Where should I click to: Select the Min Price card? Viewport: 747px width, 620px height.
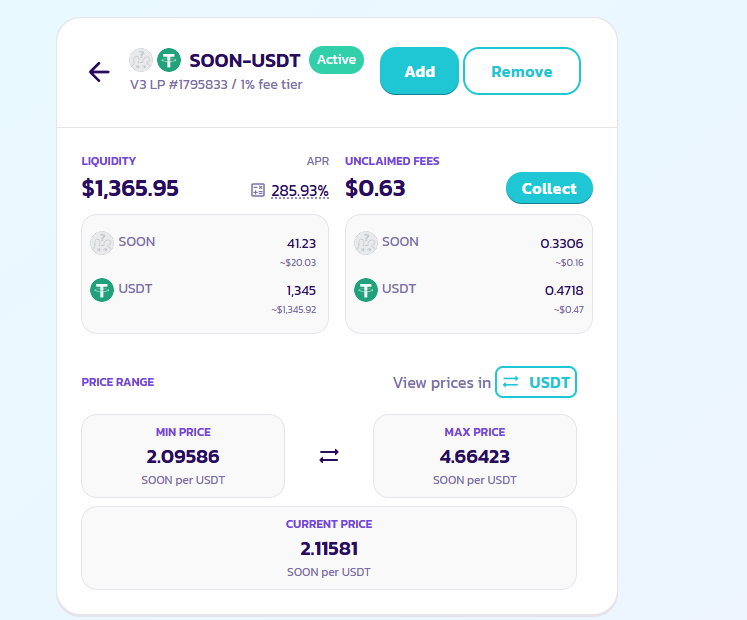tap(183, 456)
